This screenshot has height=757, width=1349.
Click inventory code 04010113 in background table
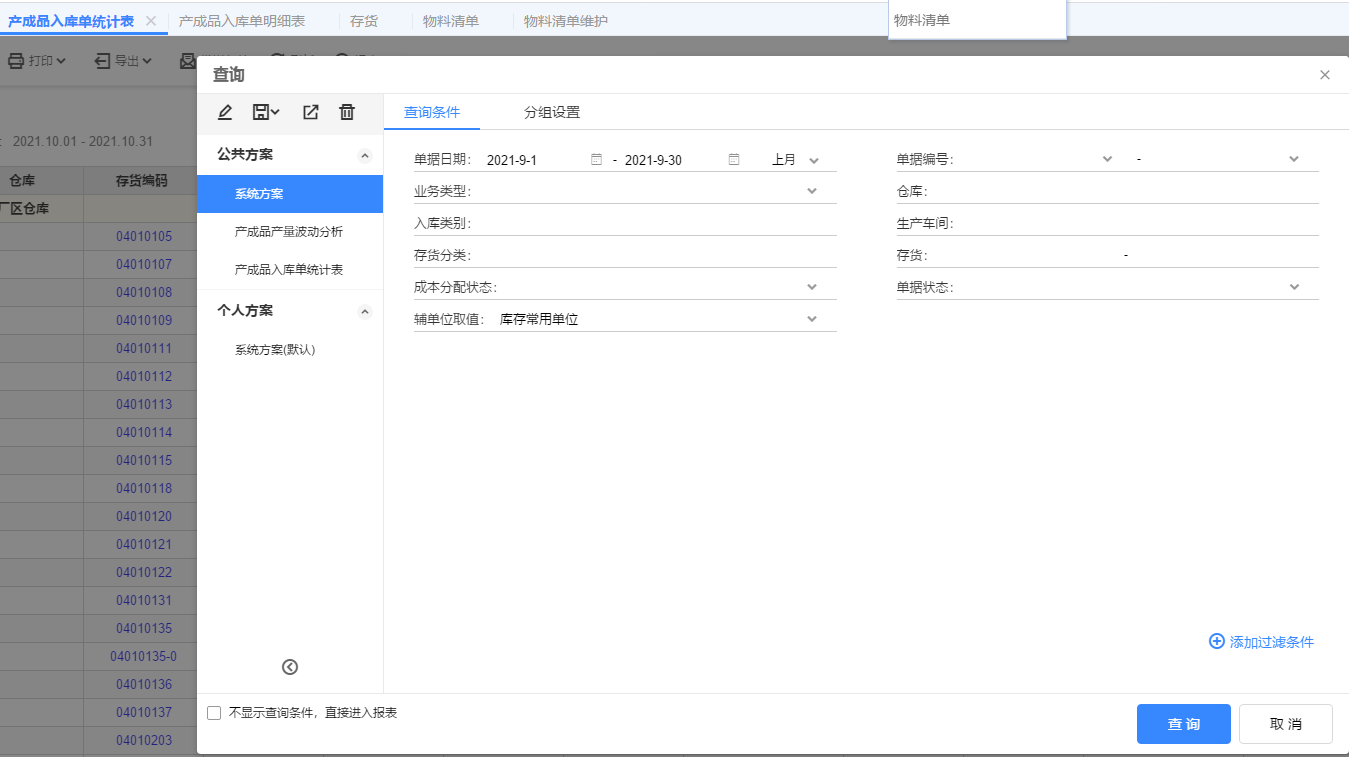coord(144,405)
